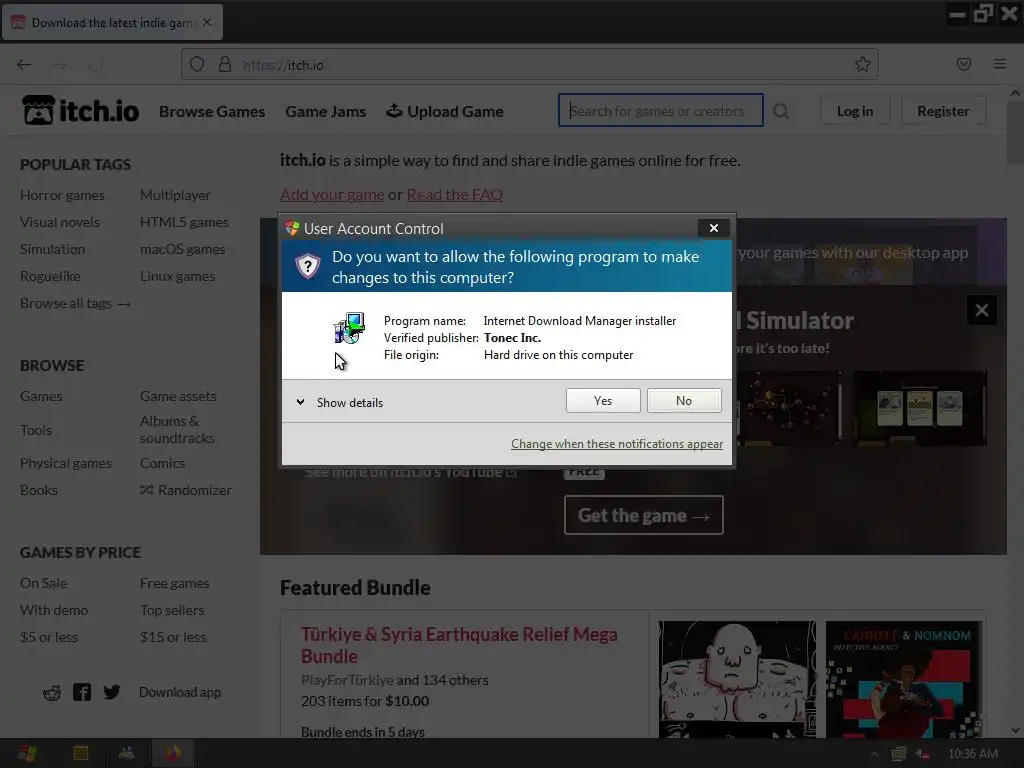Click the Firefox taskbar icon
This screenshot has height=768, width=1024.
173,753
